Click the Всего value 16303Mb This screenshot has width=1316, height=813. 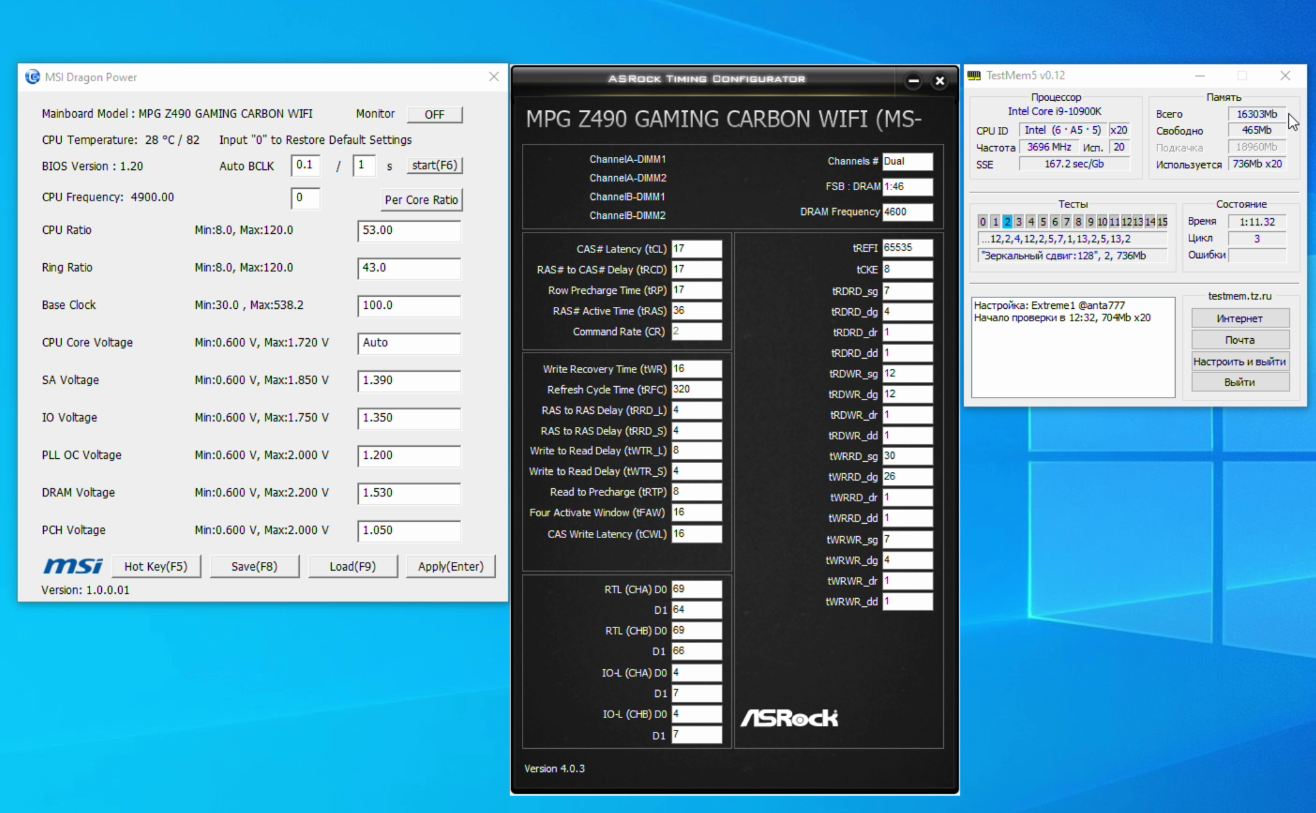[1257, 114]
